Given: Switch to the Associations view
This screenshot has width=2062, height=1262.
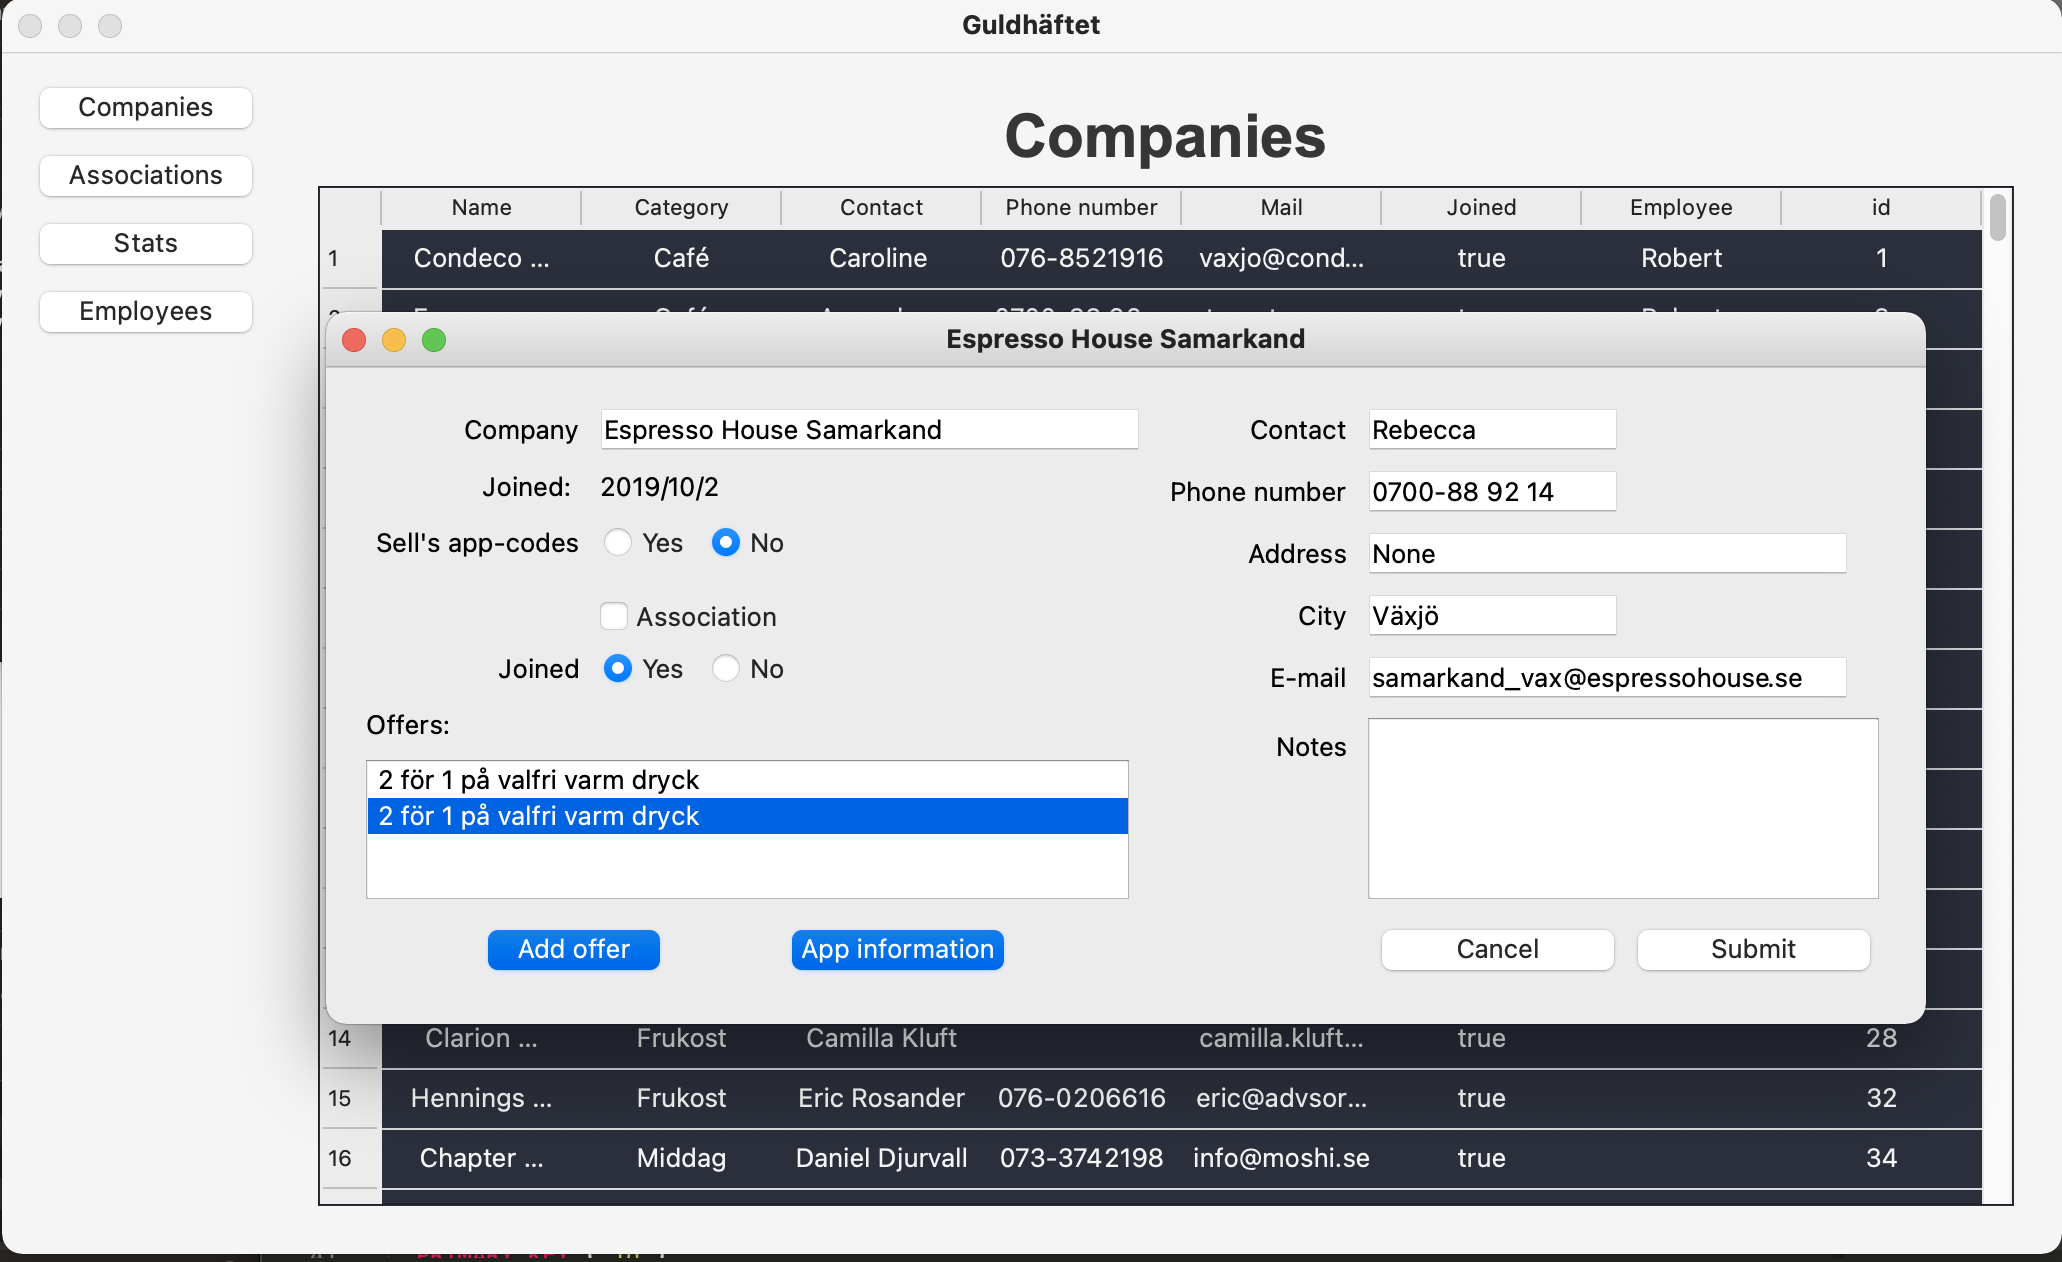Looking at the screenshot, I should 146,176.
